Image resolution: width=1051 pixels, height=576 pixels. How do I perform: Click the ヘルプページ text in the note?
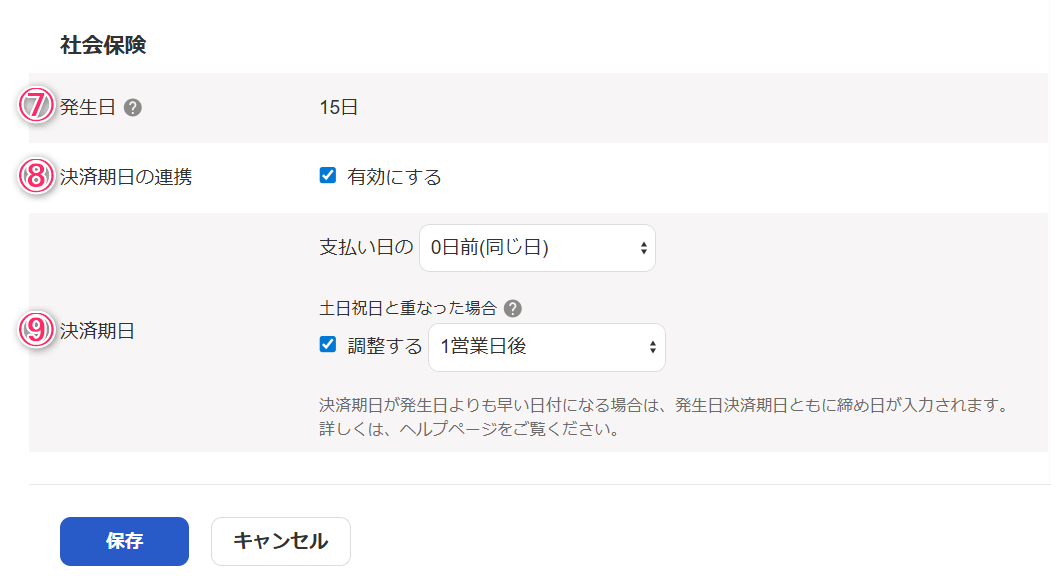click(448, 429)
